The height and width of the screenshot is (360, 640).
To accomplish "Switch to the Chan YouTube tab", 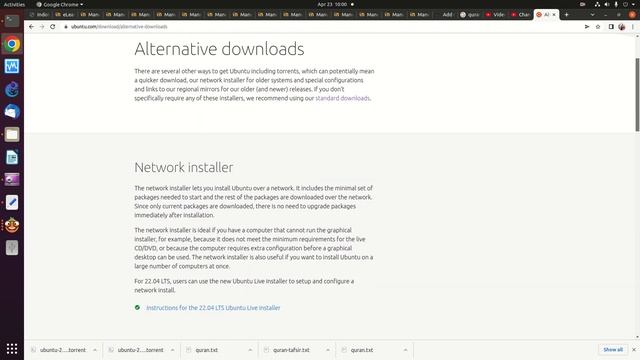I will click(x=520, y=15).
